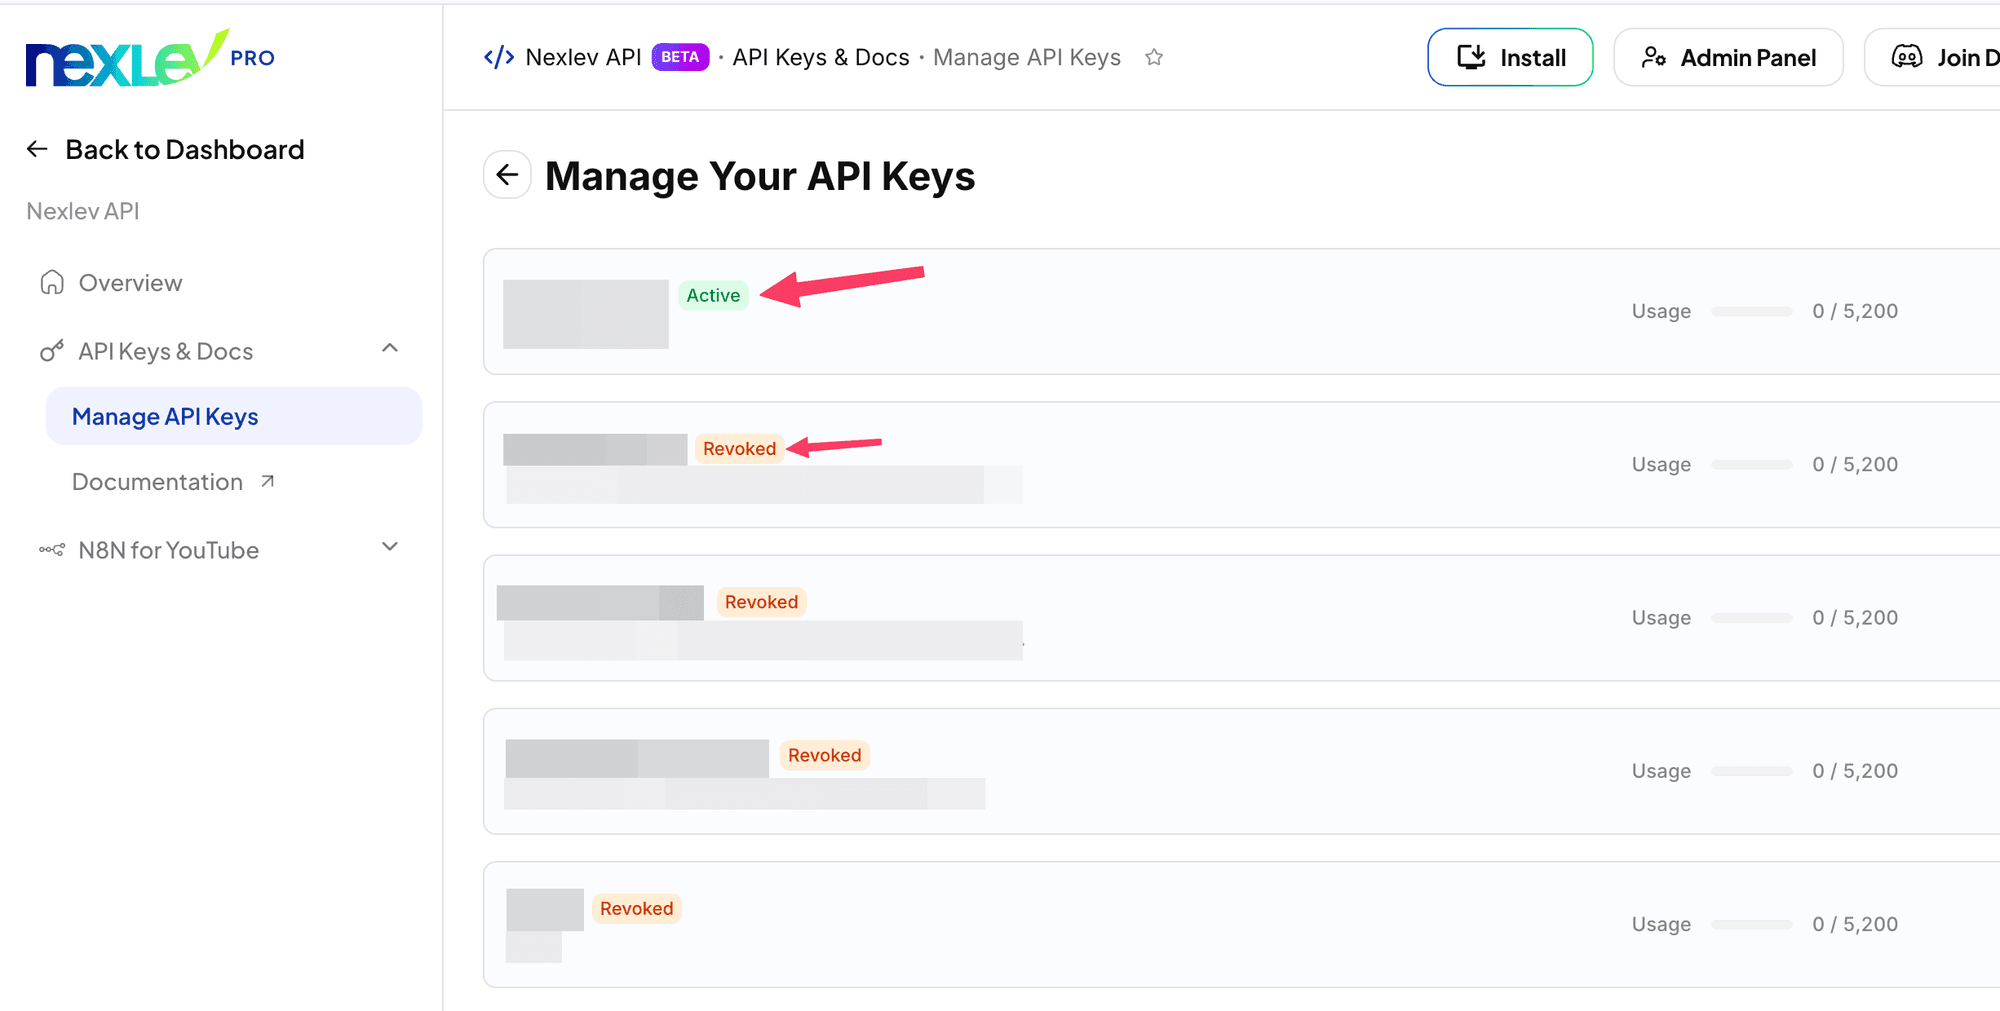
Task: Click the N8N for YouTube workflow icon
Action: click(52, 550)
